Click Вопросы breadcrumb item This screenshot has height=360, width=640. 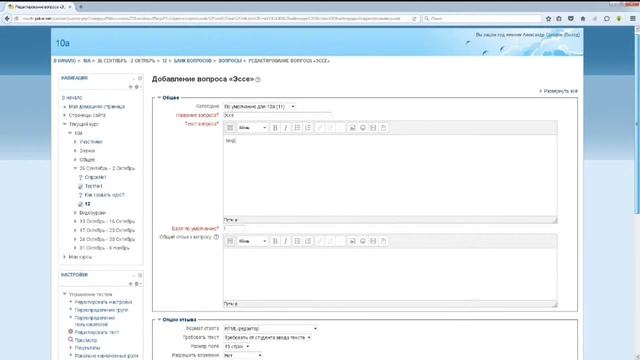click(230, 61)
